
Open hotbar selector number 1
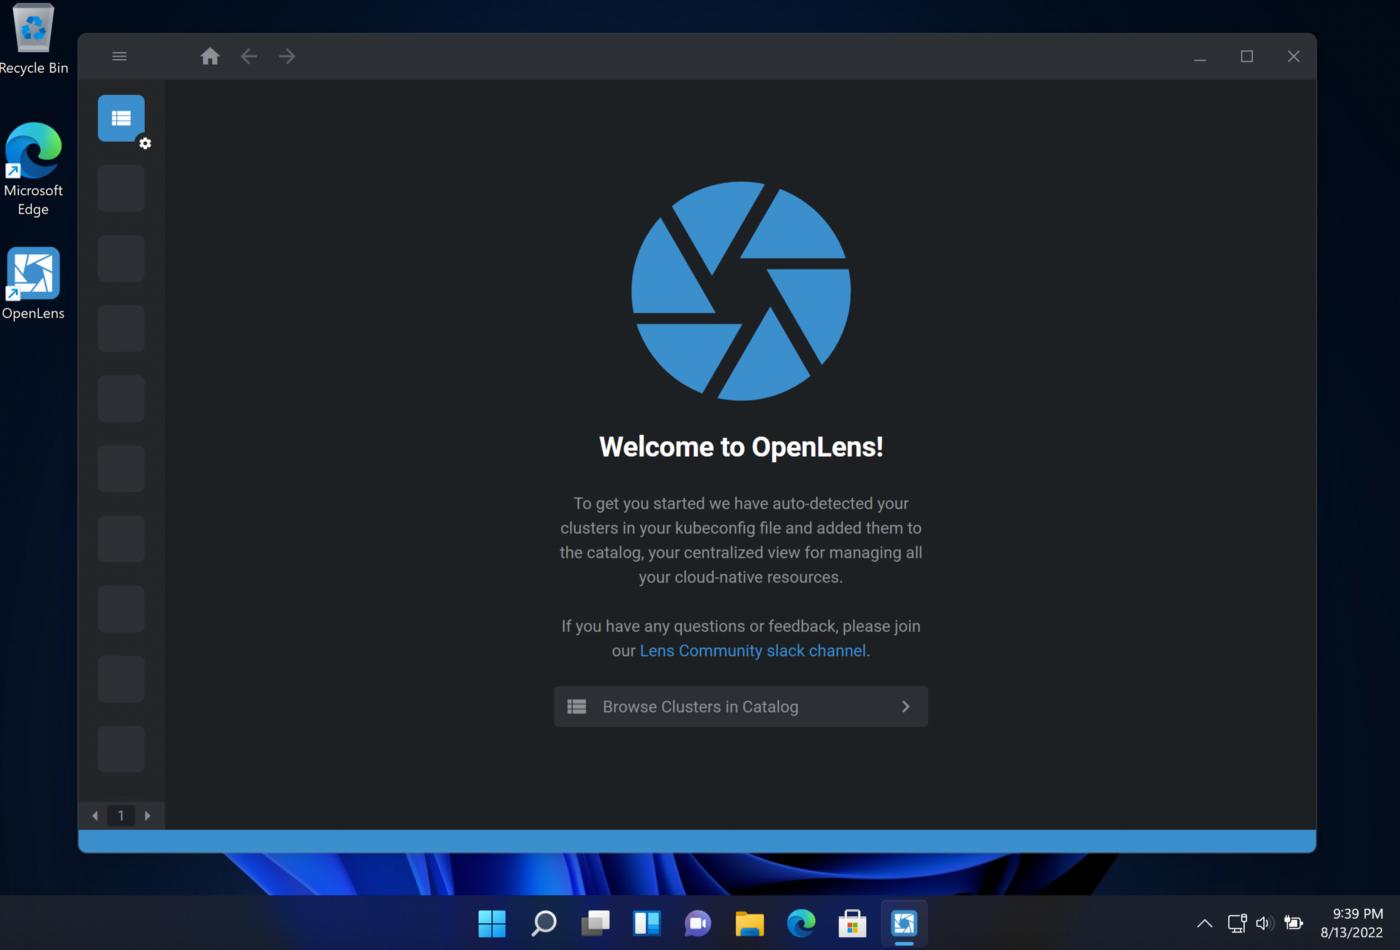click(121, 816)
